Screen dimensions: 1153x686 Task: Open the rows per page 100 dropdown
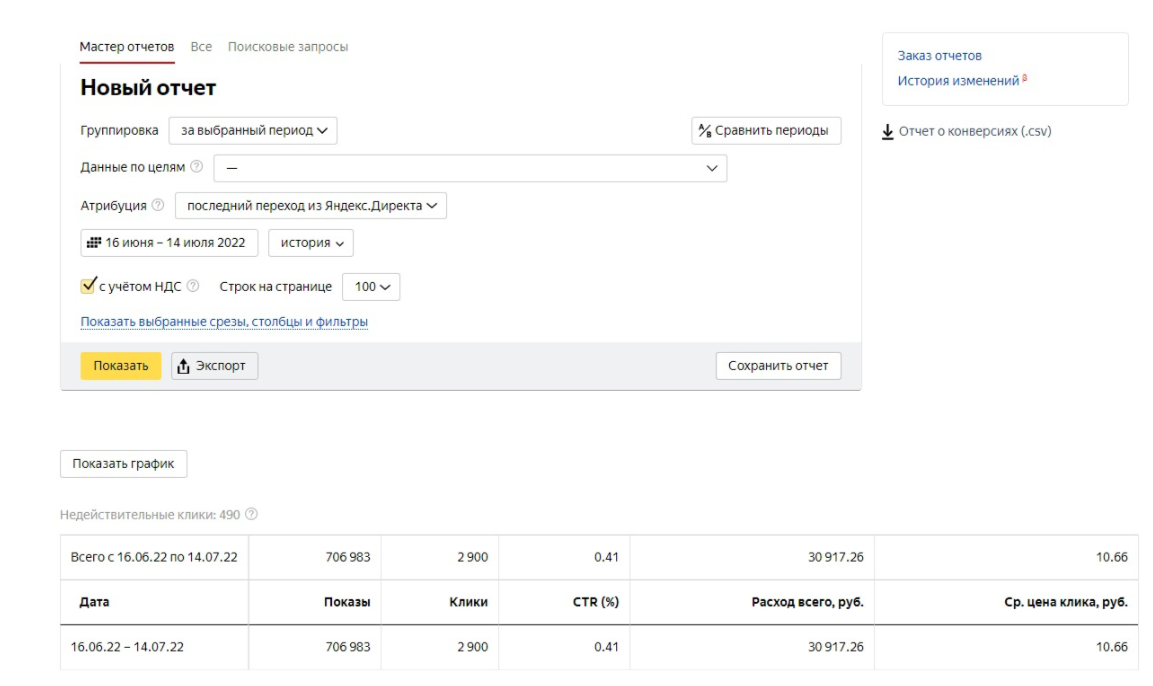pos(371,287)
